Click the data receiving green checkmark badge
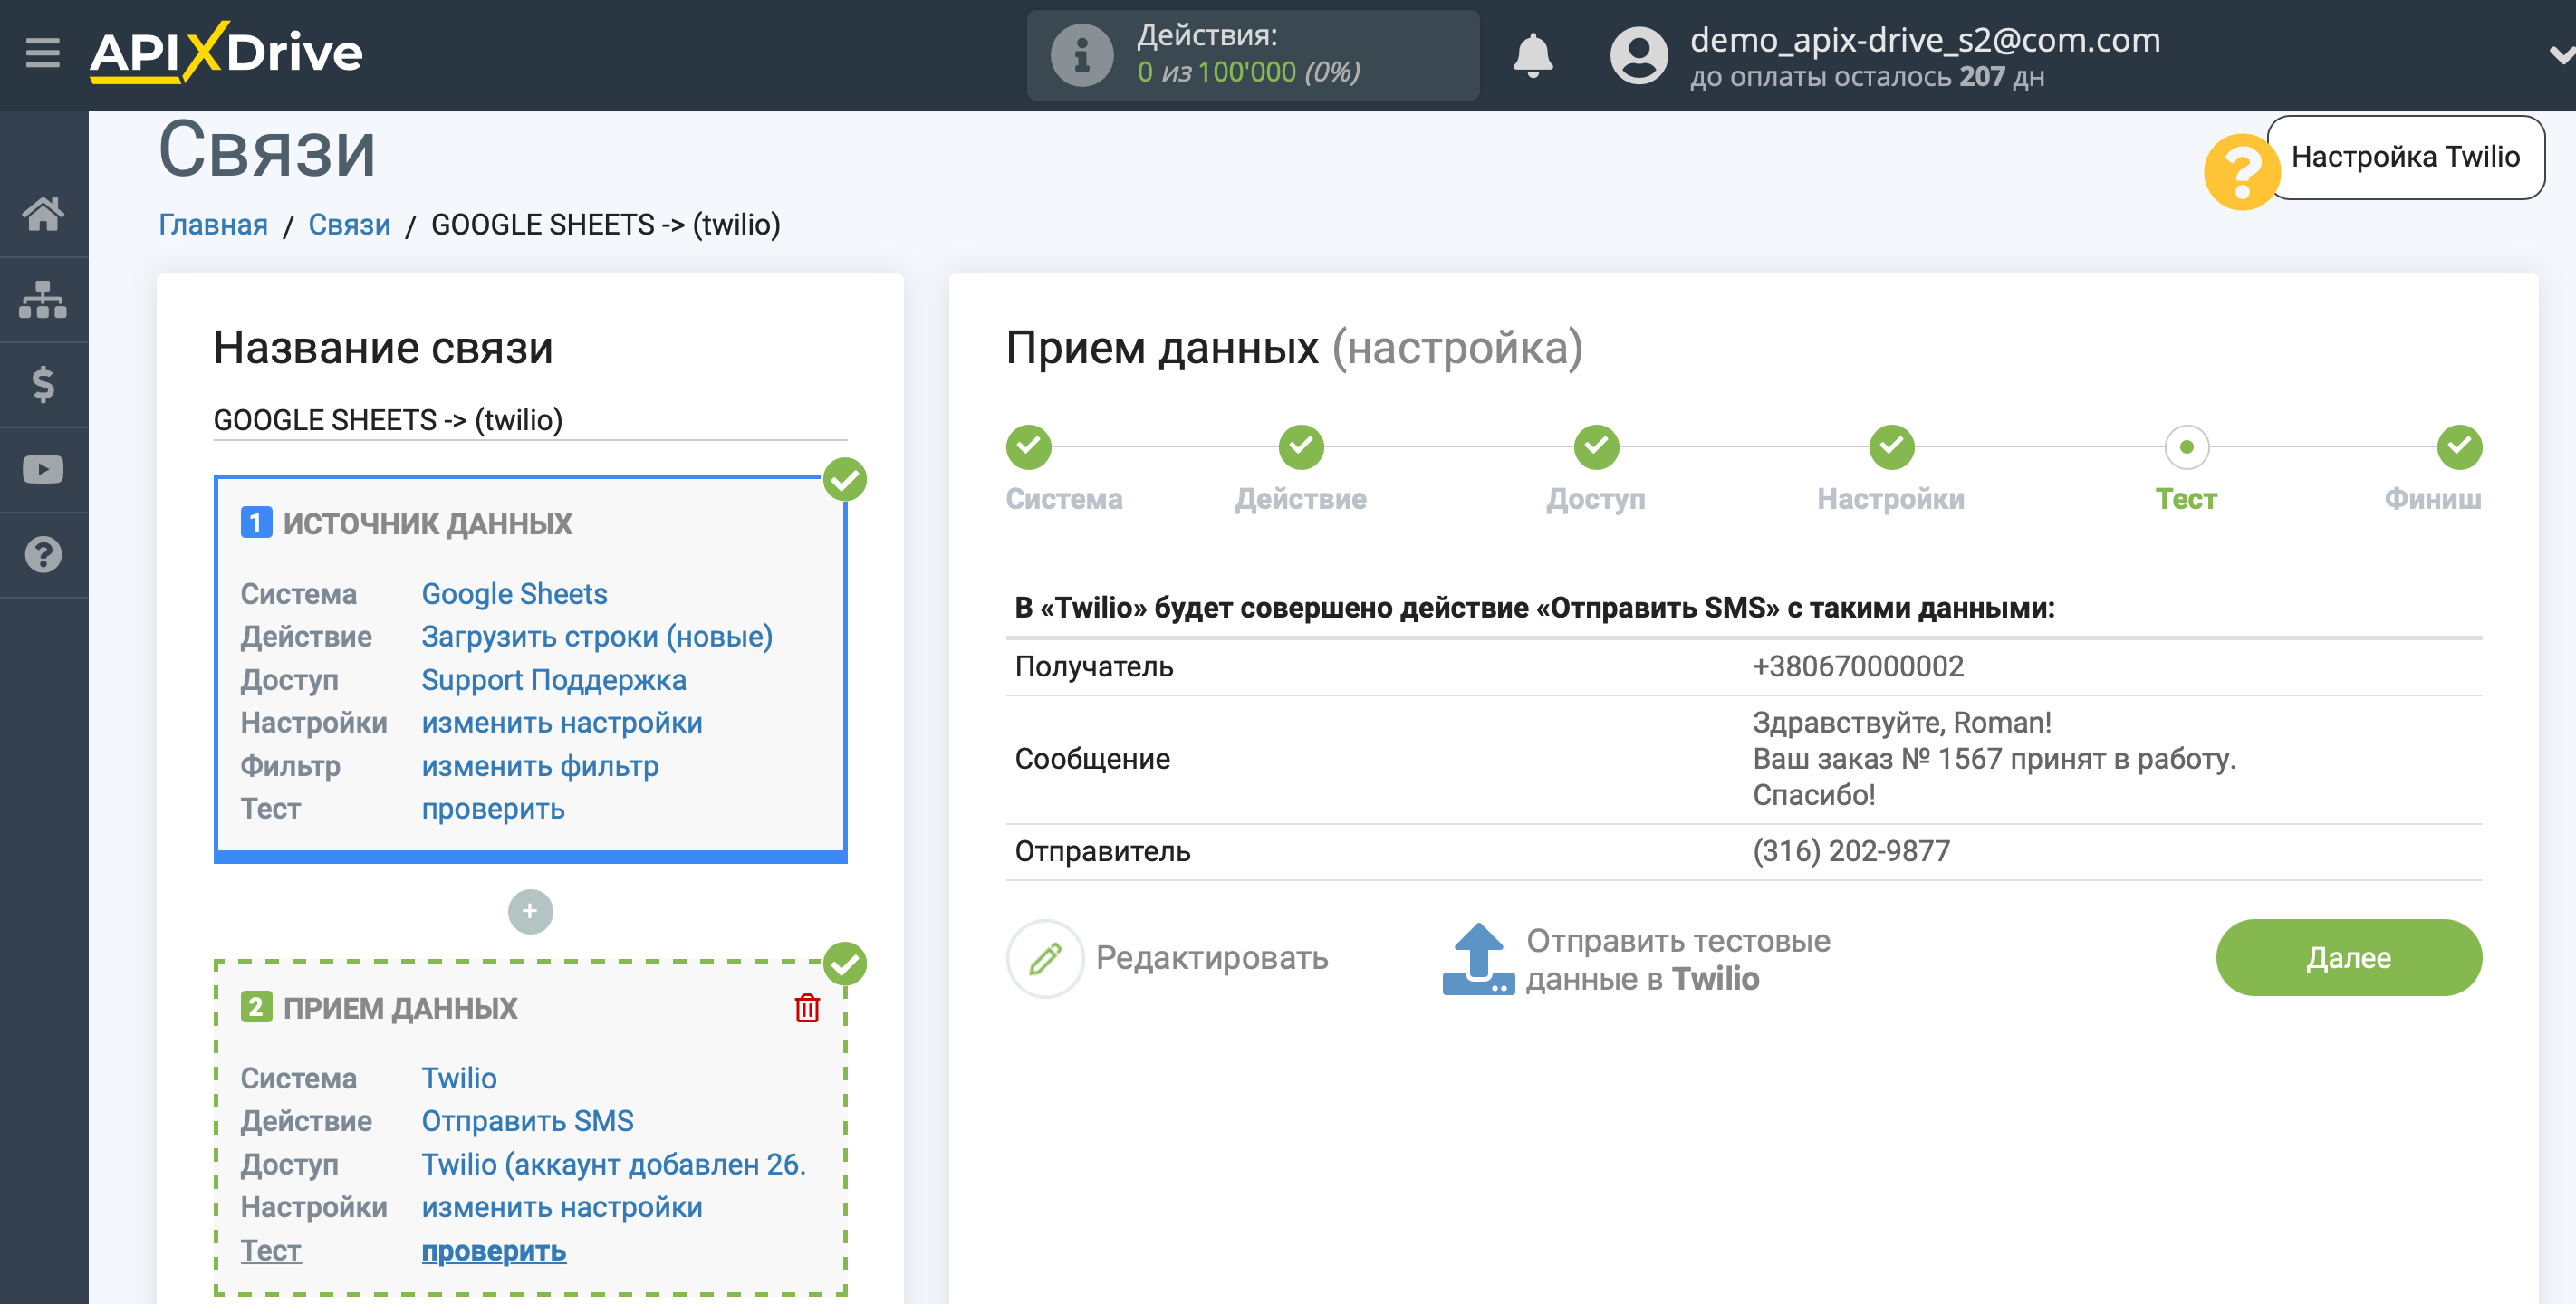The width and height of the screenshot is (2576, 1304). coord(845,963)
